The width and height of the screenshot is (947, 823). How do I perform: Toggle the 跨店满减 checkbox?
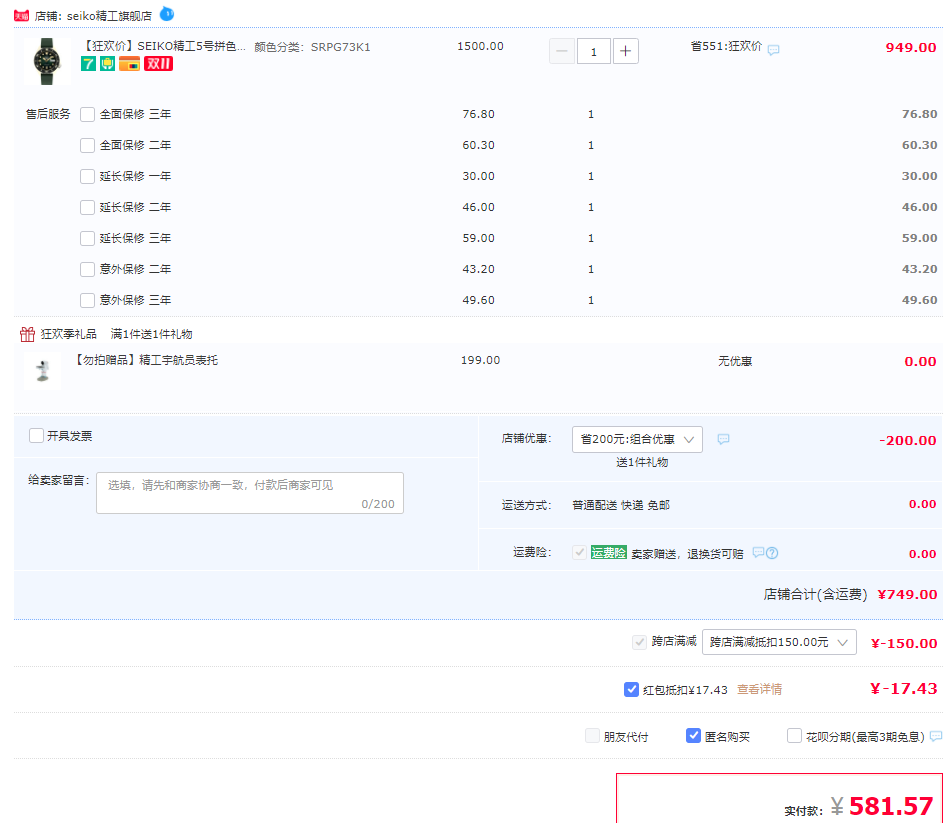(x=639, y=642)
